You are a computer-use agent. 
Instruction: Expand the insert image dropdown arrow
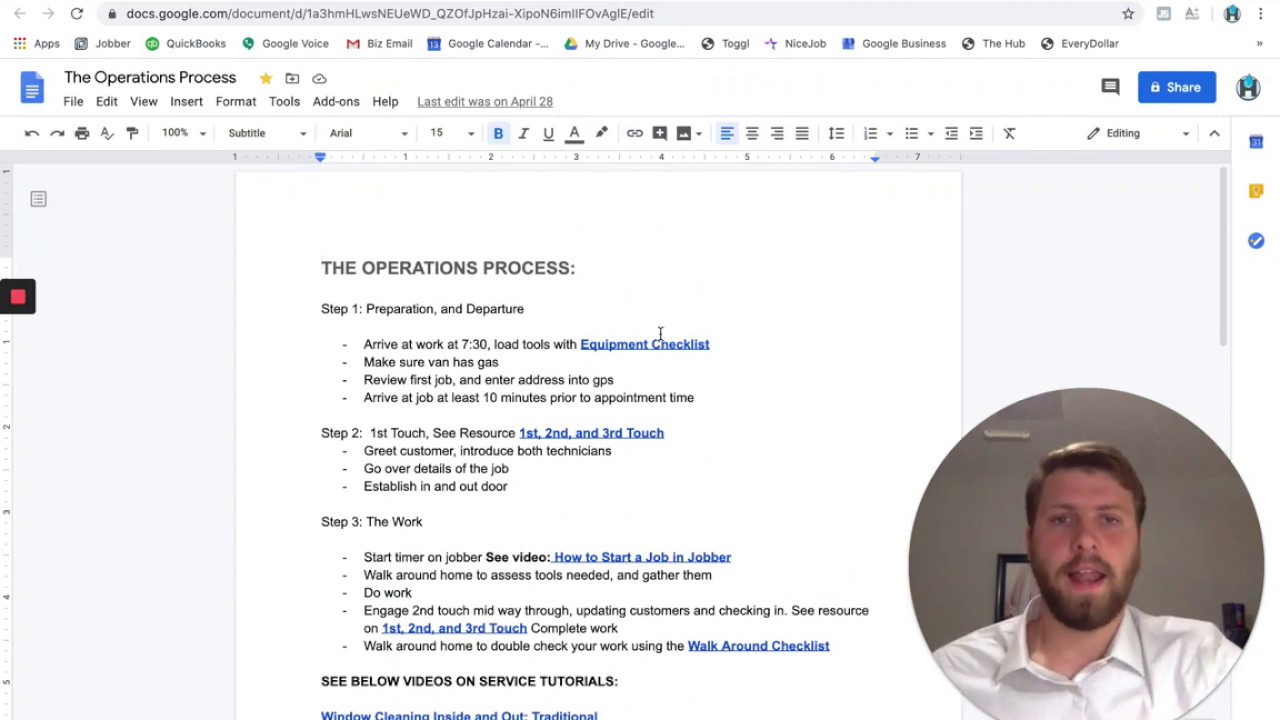pos(698,134)
